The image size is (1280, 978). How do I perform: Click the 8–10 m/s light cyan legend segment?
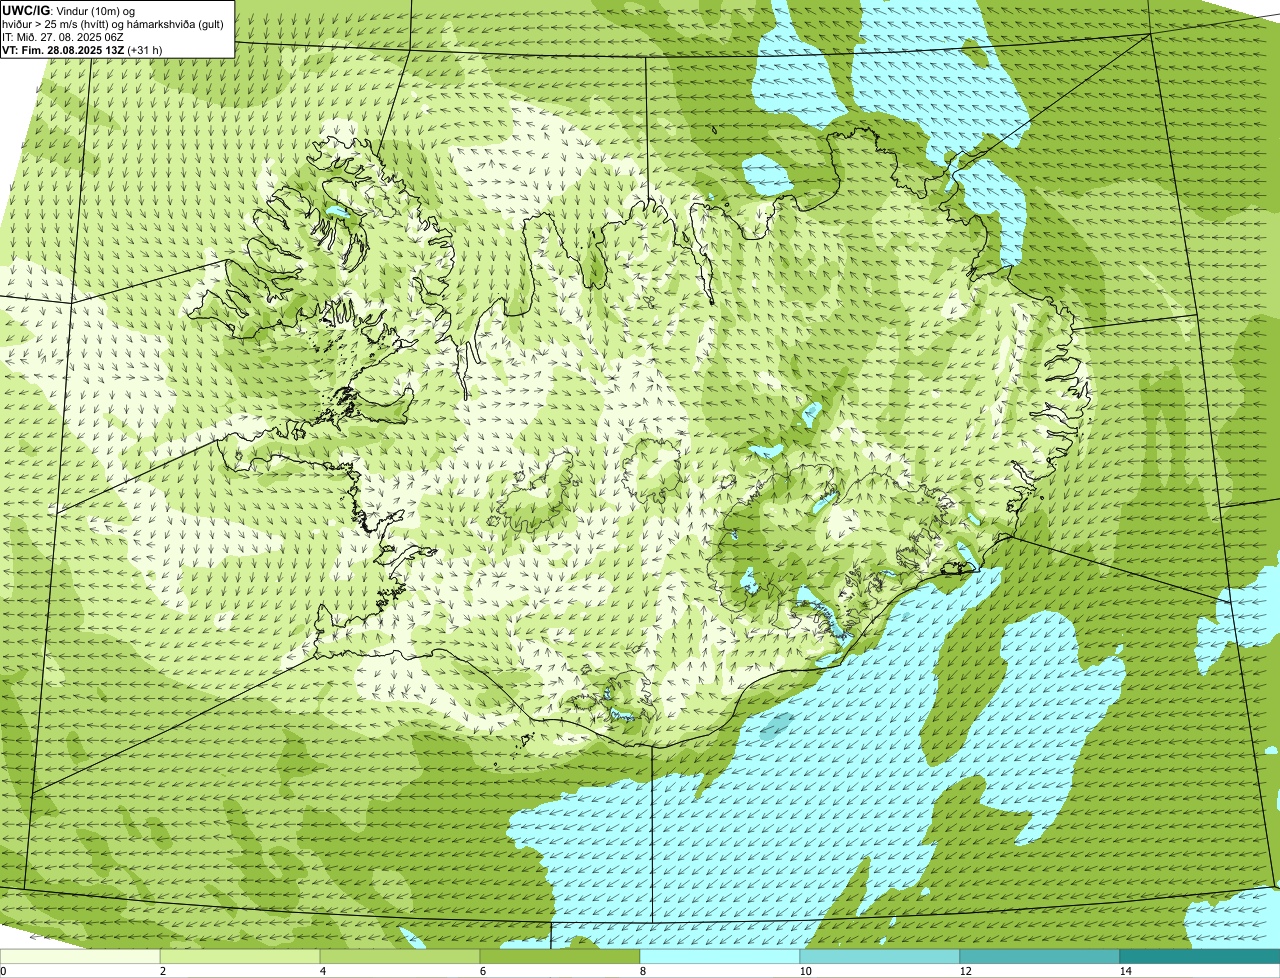pos(720,956)
